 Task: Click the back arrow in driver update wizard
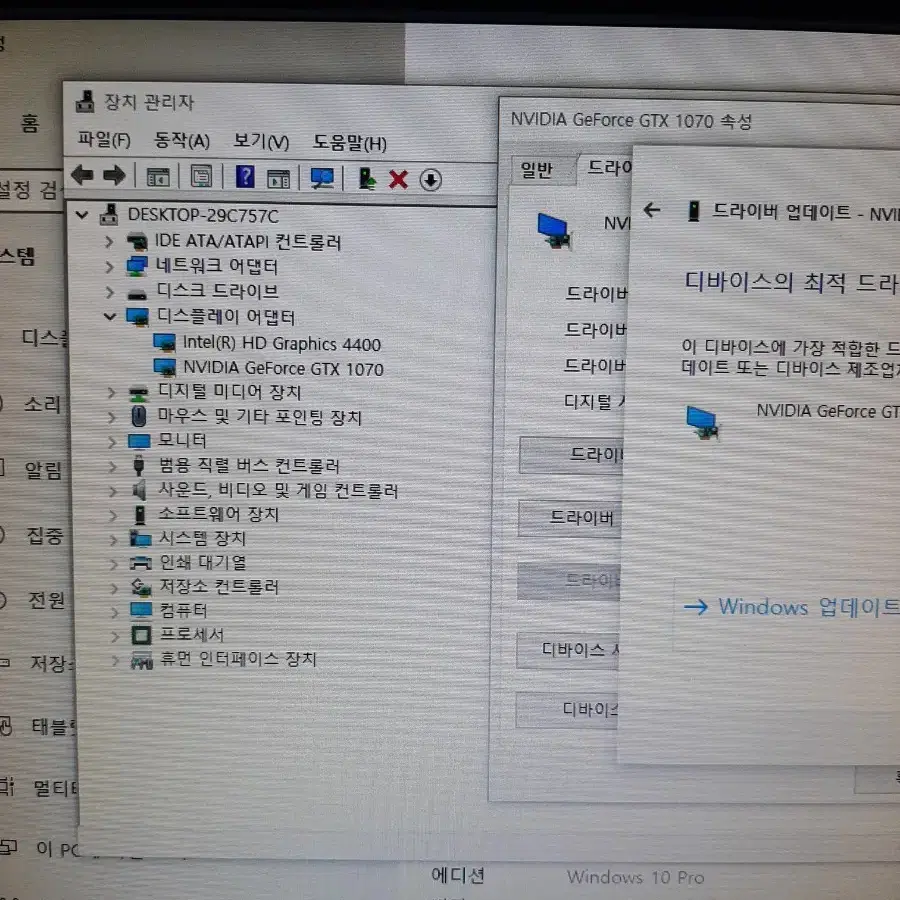click(x=651, y=210)
